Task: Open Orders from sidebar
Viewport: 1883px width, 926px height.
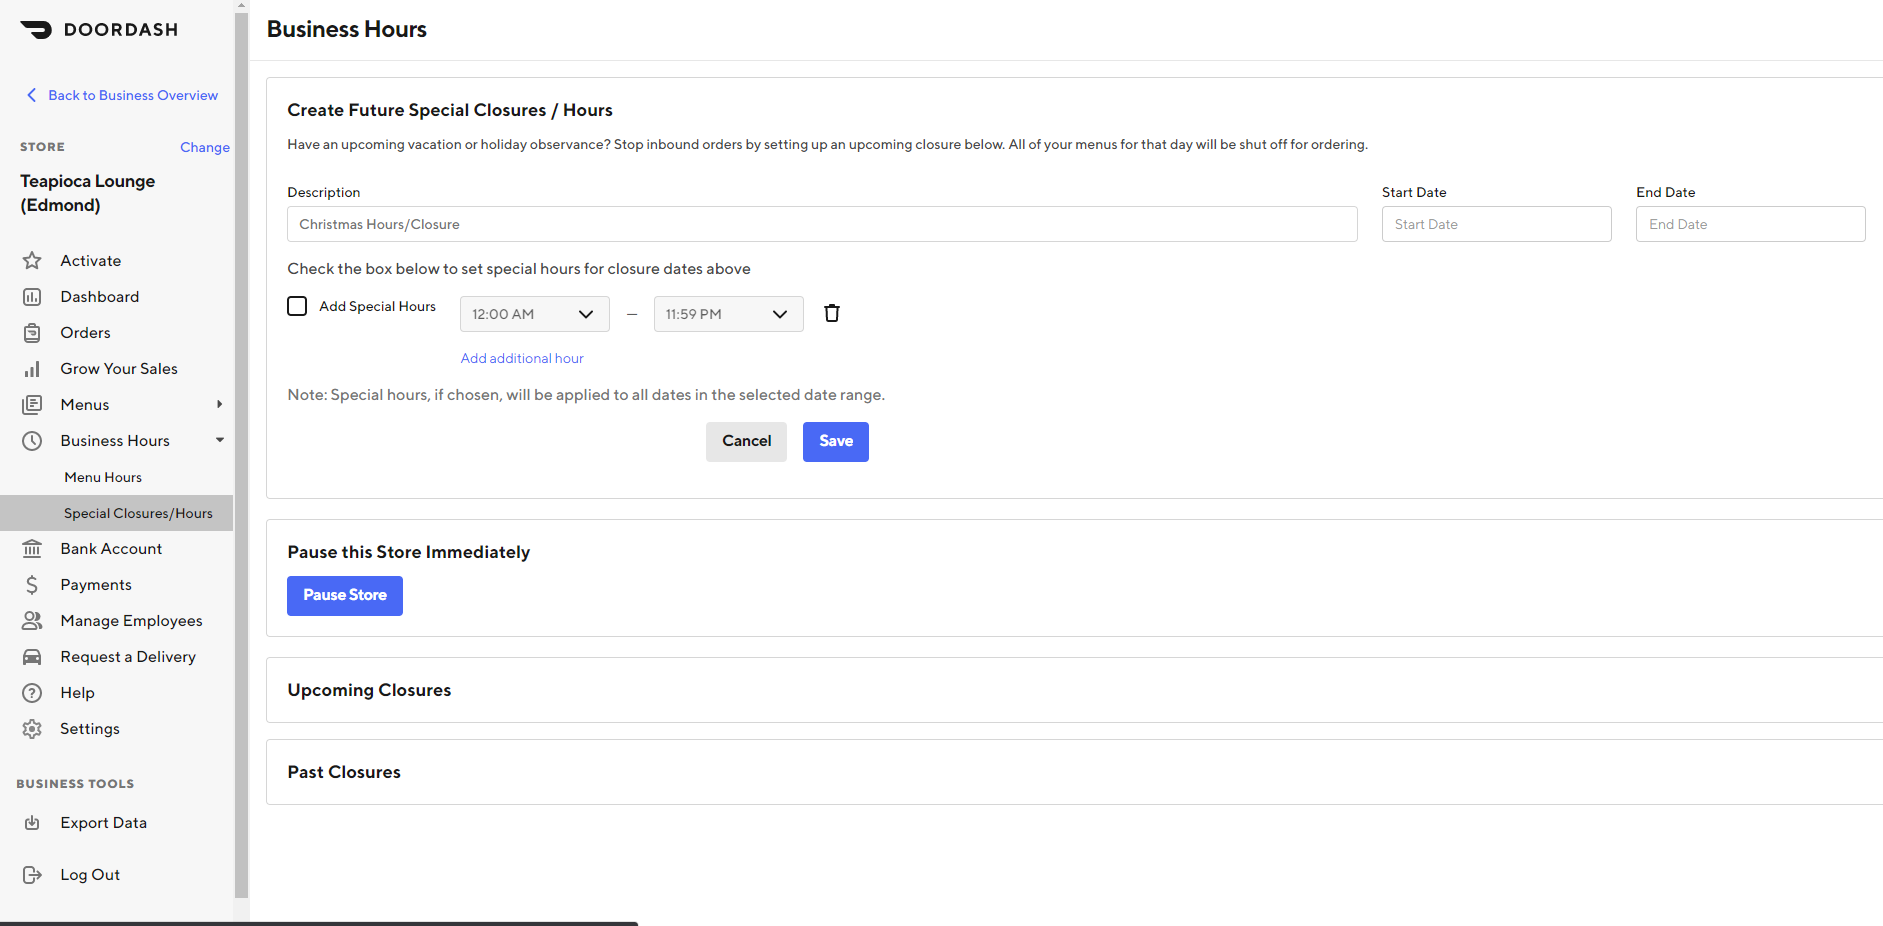Action: point(86,333)
